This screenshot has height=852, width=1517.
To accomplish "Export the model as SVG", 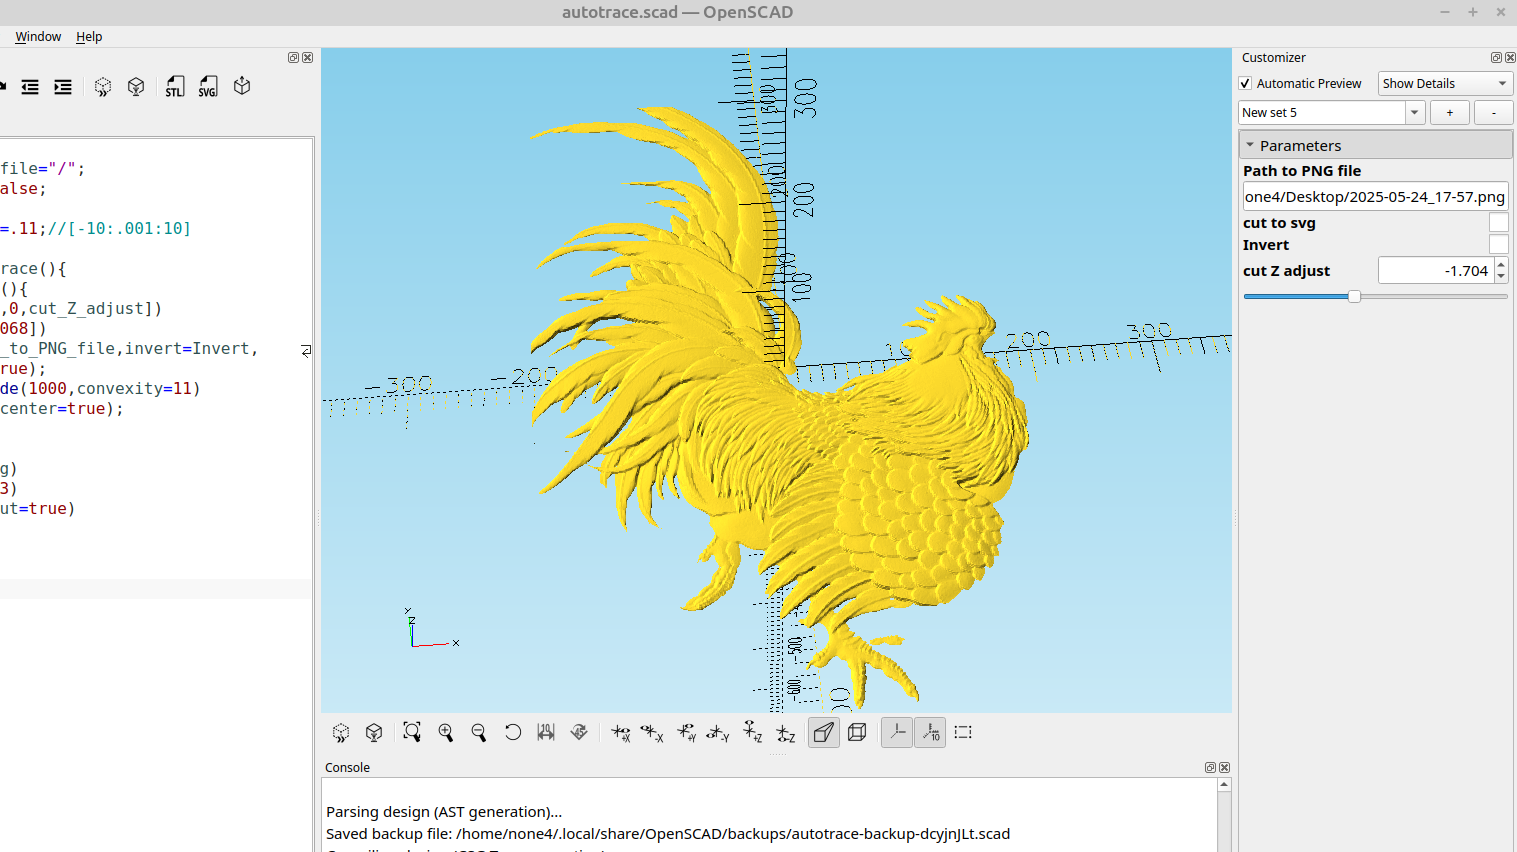I will 208,87.
